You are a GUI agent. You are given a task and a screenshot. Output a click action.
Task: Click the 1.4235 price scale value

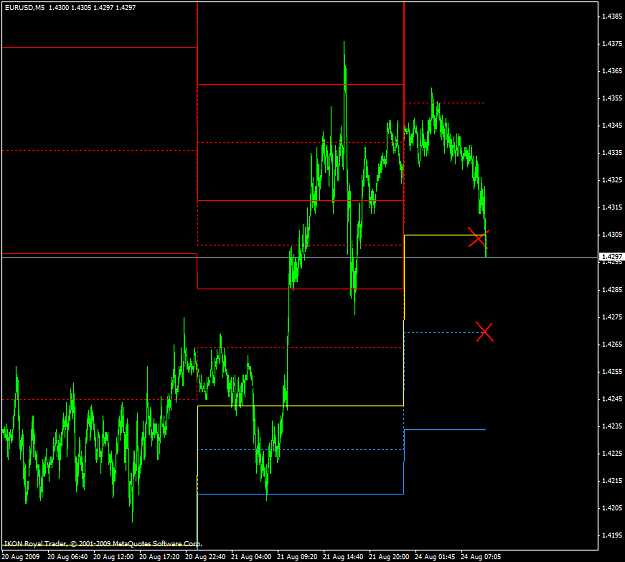point(612,426)
